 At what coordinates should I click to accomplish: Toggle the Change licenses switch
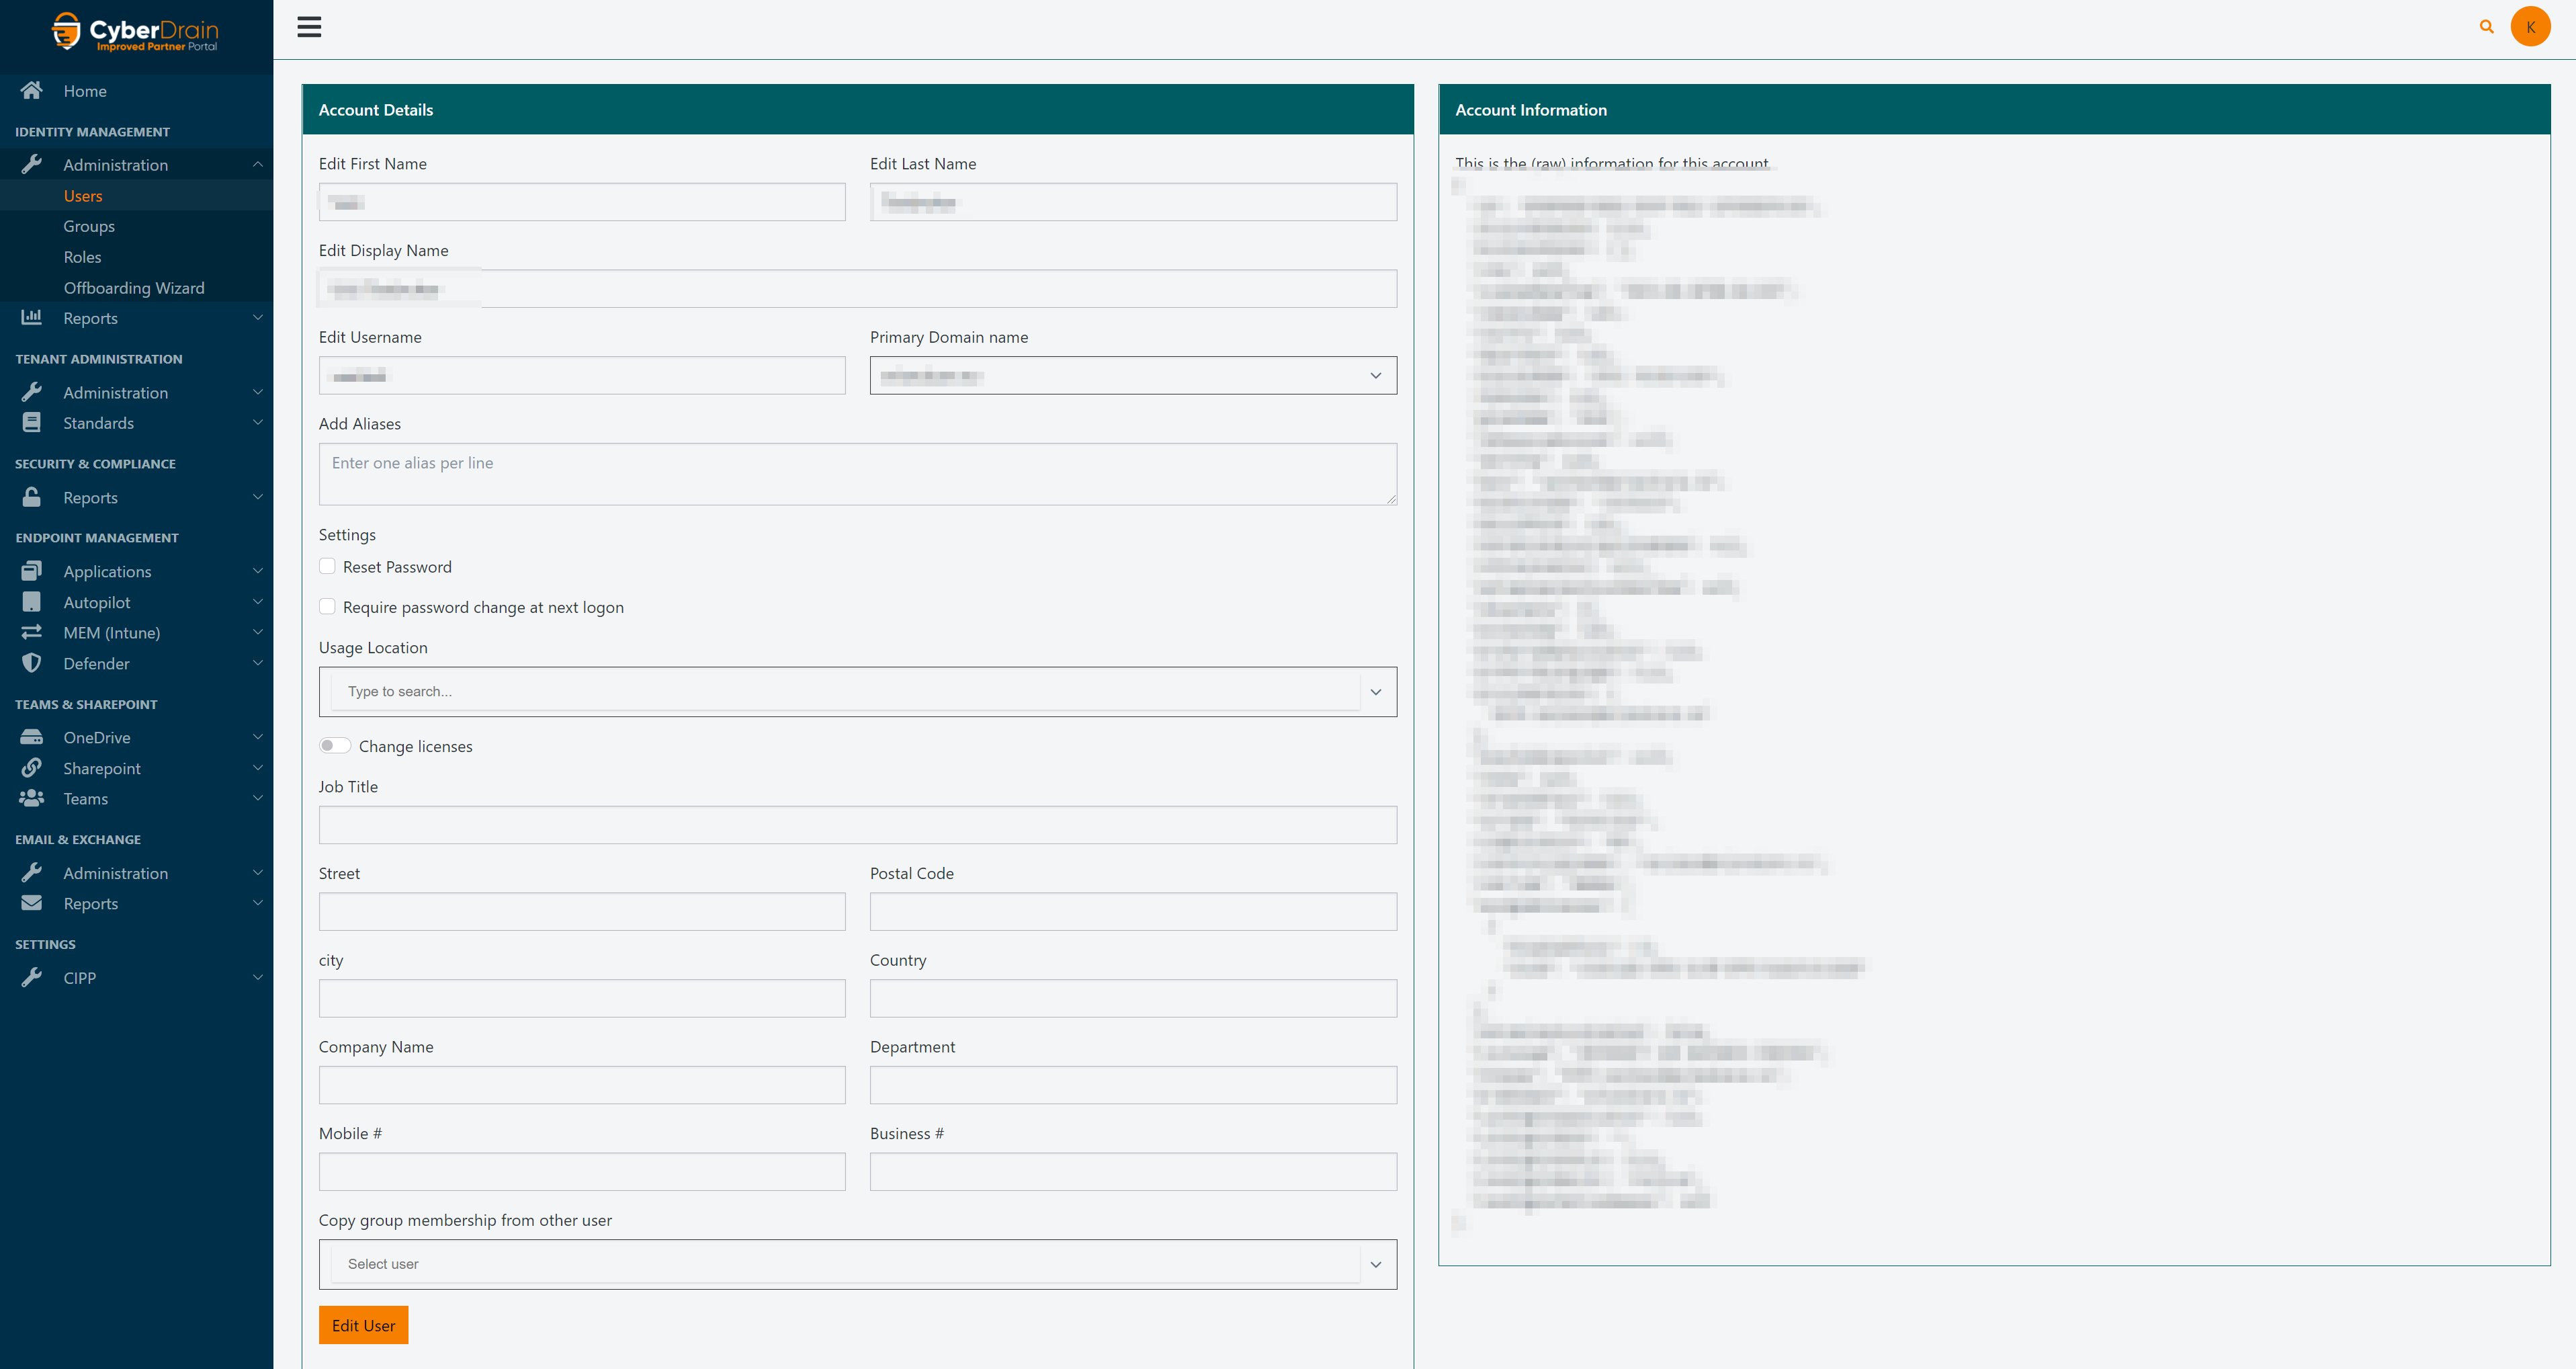[x=335, y=746]
